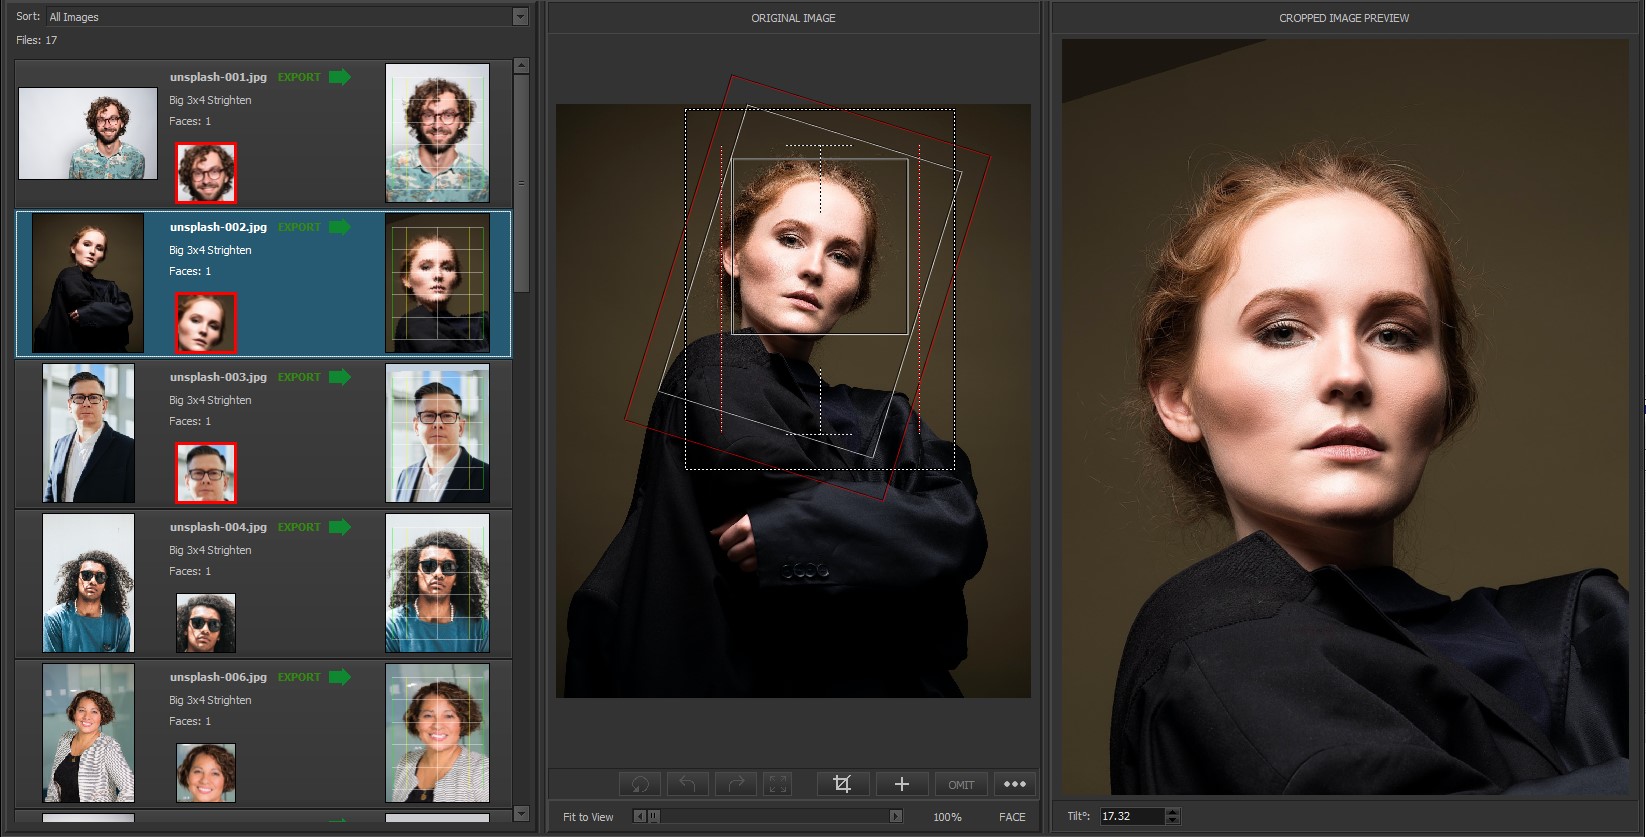Click Fit to View

[588, 817]
